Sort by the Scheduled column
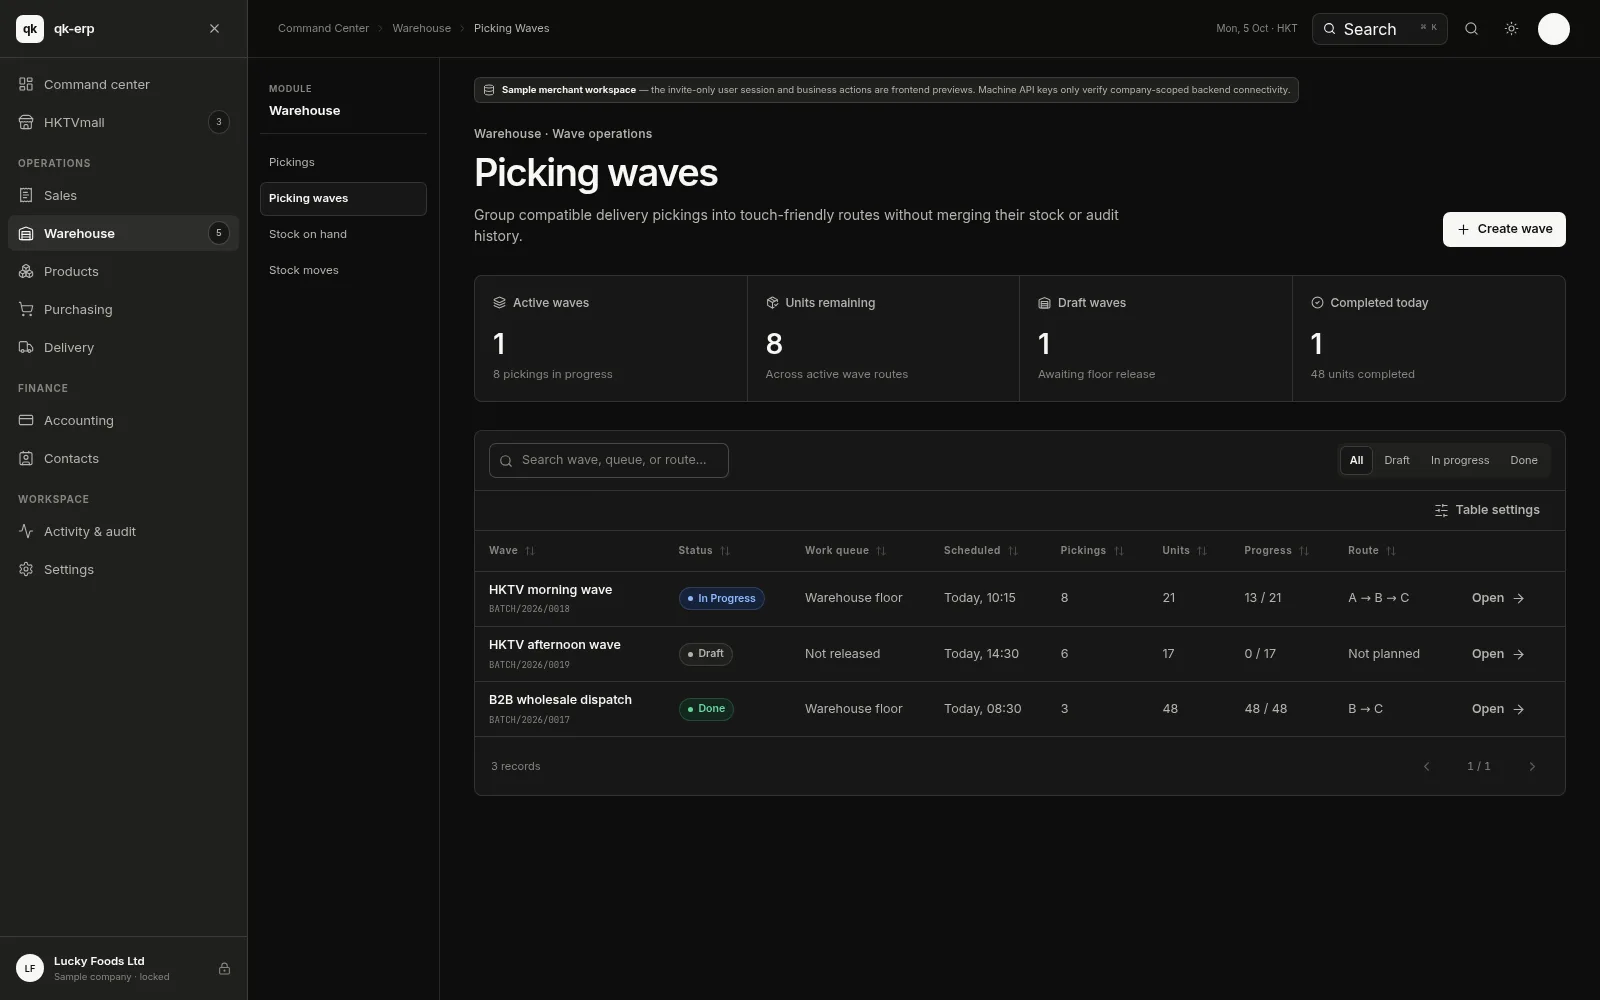Image resolution: width=1600 pixels, height=1000 pixels. tap(980, 551)
